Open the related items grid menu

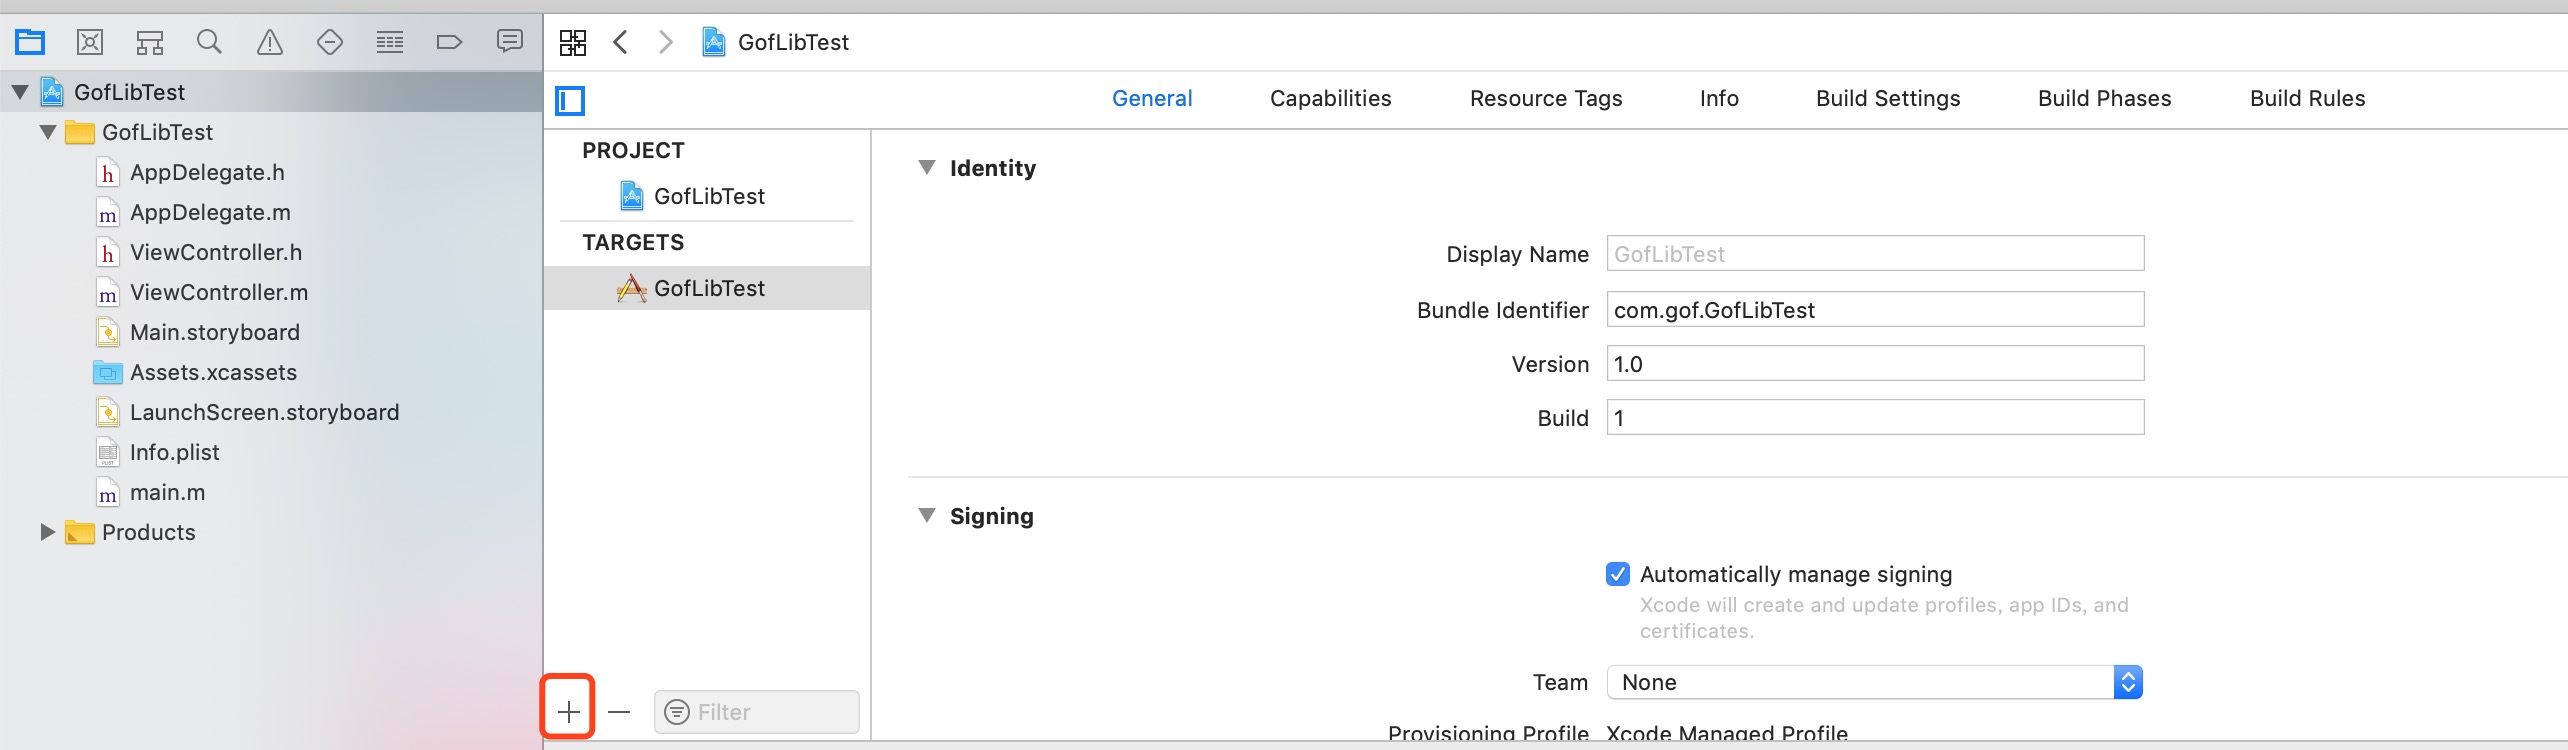573,42
